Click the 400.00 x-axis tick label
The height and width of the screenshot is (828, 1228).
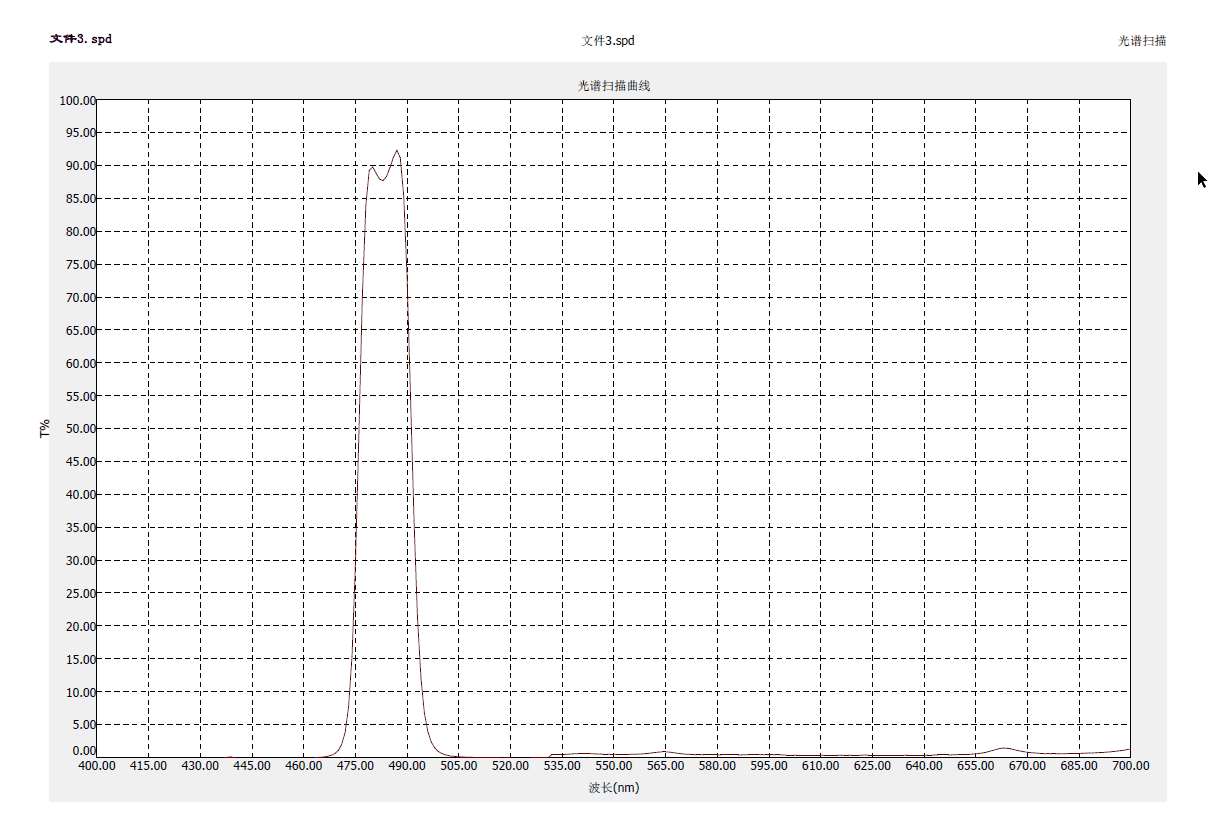(97, 766)
